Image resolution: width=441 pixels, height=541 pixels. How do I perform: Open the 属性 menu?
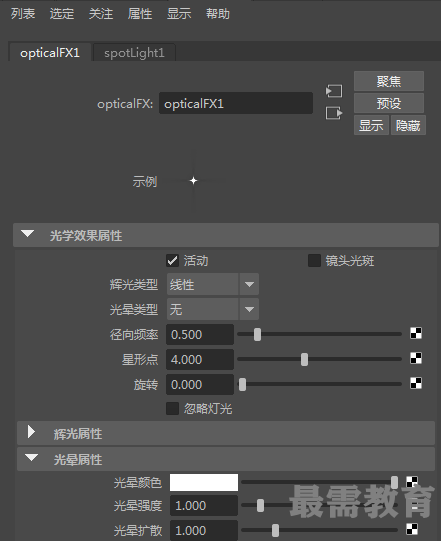(140, 14)
